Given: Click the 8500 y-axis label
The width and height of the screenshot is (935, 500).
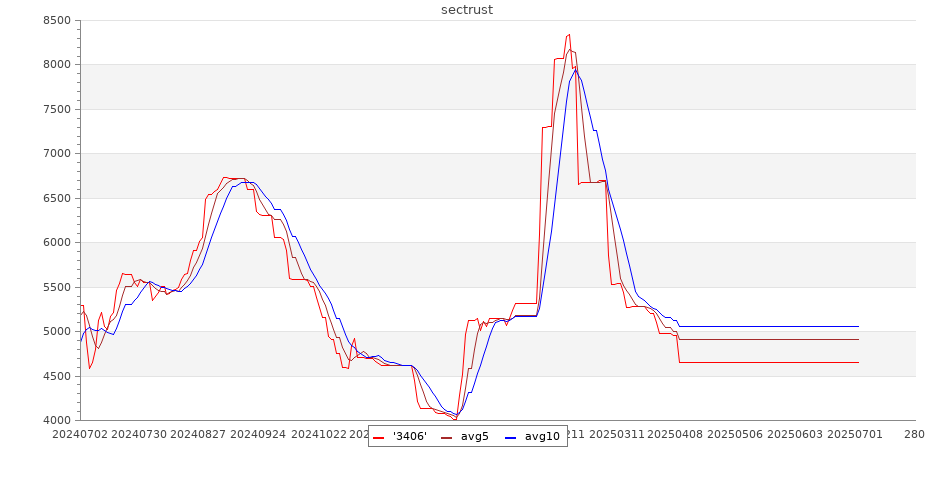Looking at the screenshot, I should click(x=57, y=20).
